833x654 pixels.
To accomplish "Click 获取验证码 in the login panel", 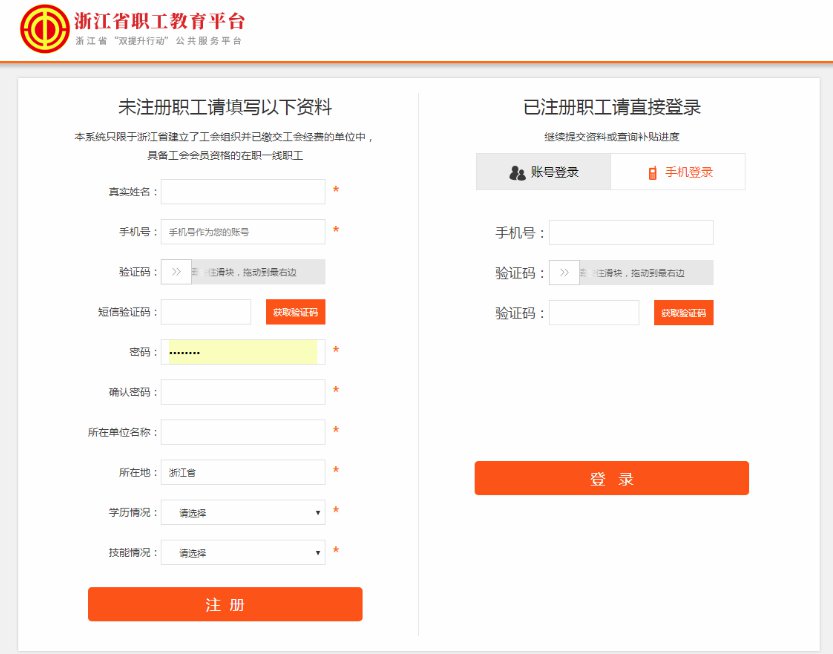I will [684, 313].
